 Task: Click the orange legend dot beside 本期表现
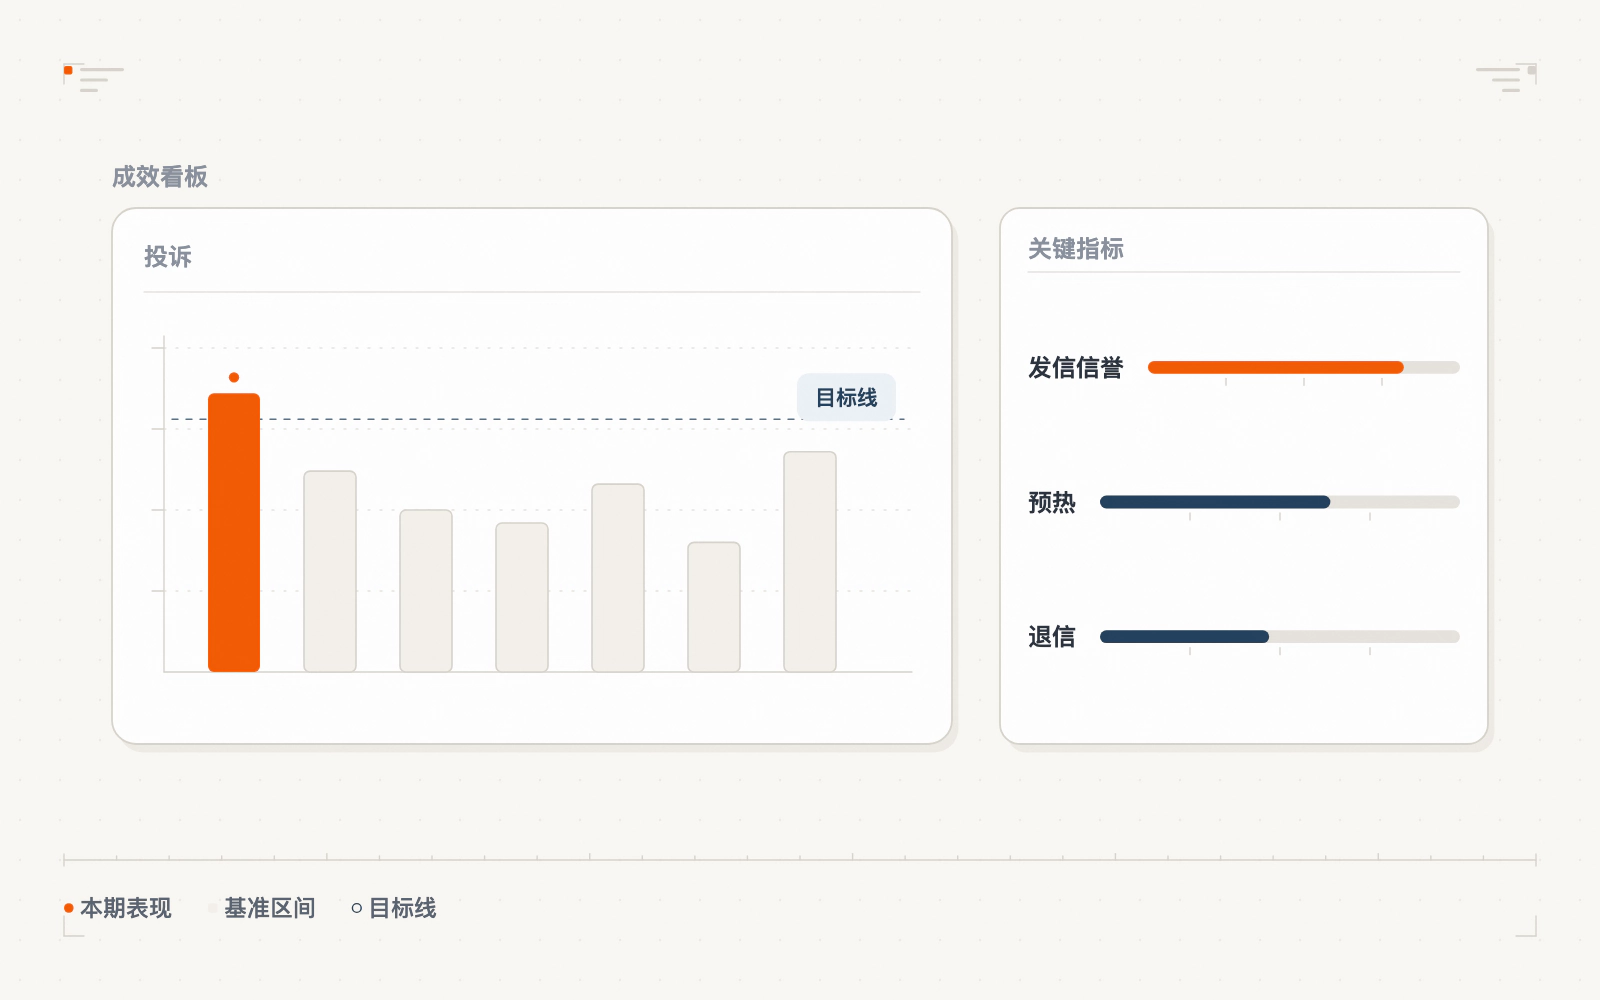point(69,908)
